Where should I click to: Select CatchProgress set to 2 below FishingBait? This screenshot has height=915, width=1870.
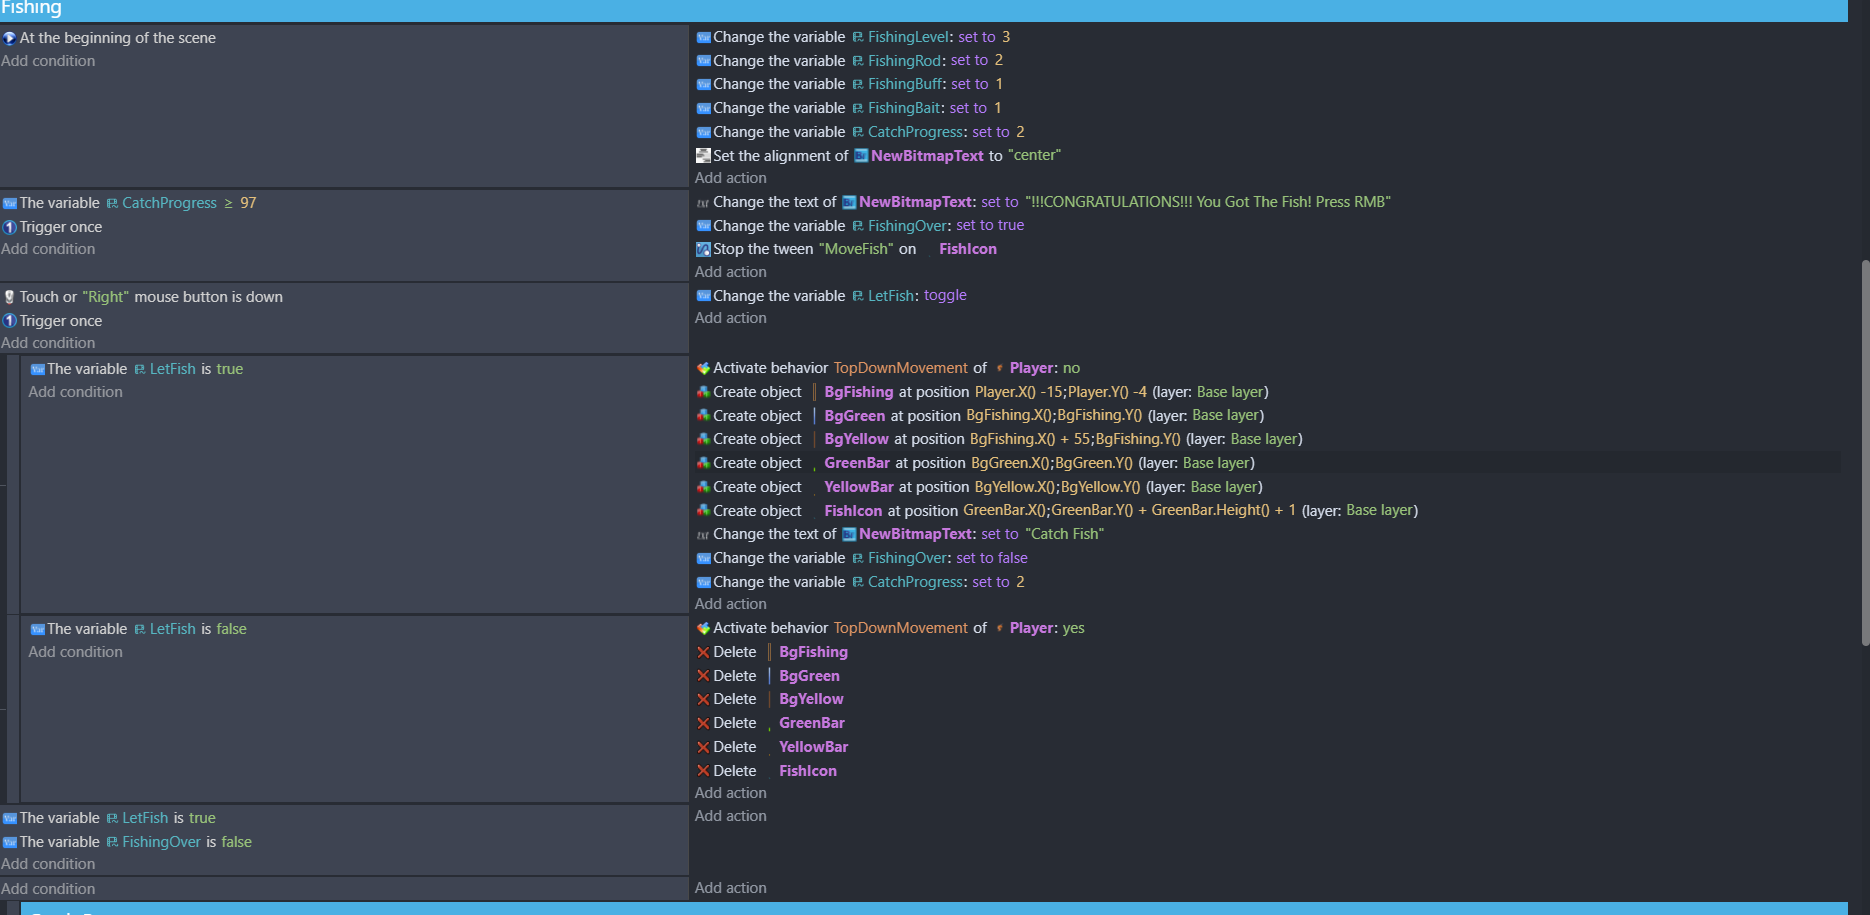point(860,132)
